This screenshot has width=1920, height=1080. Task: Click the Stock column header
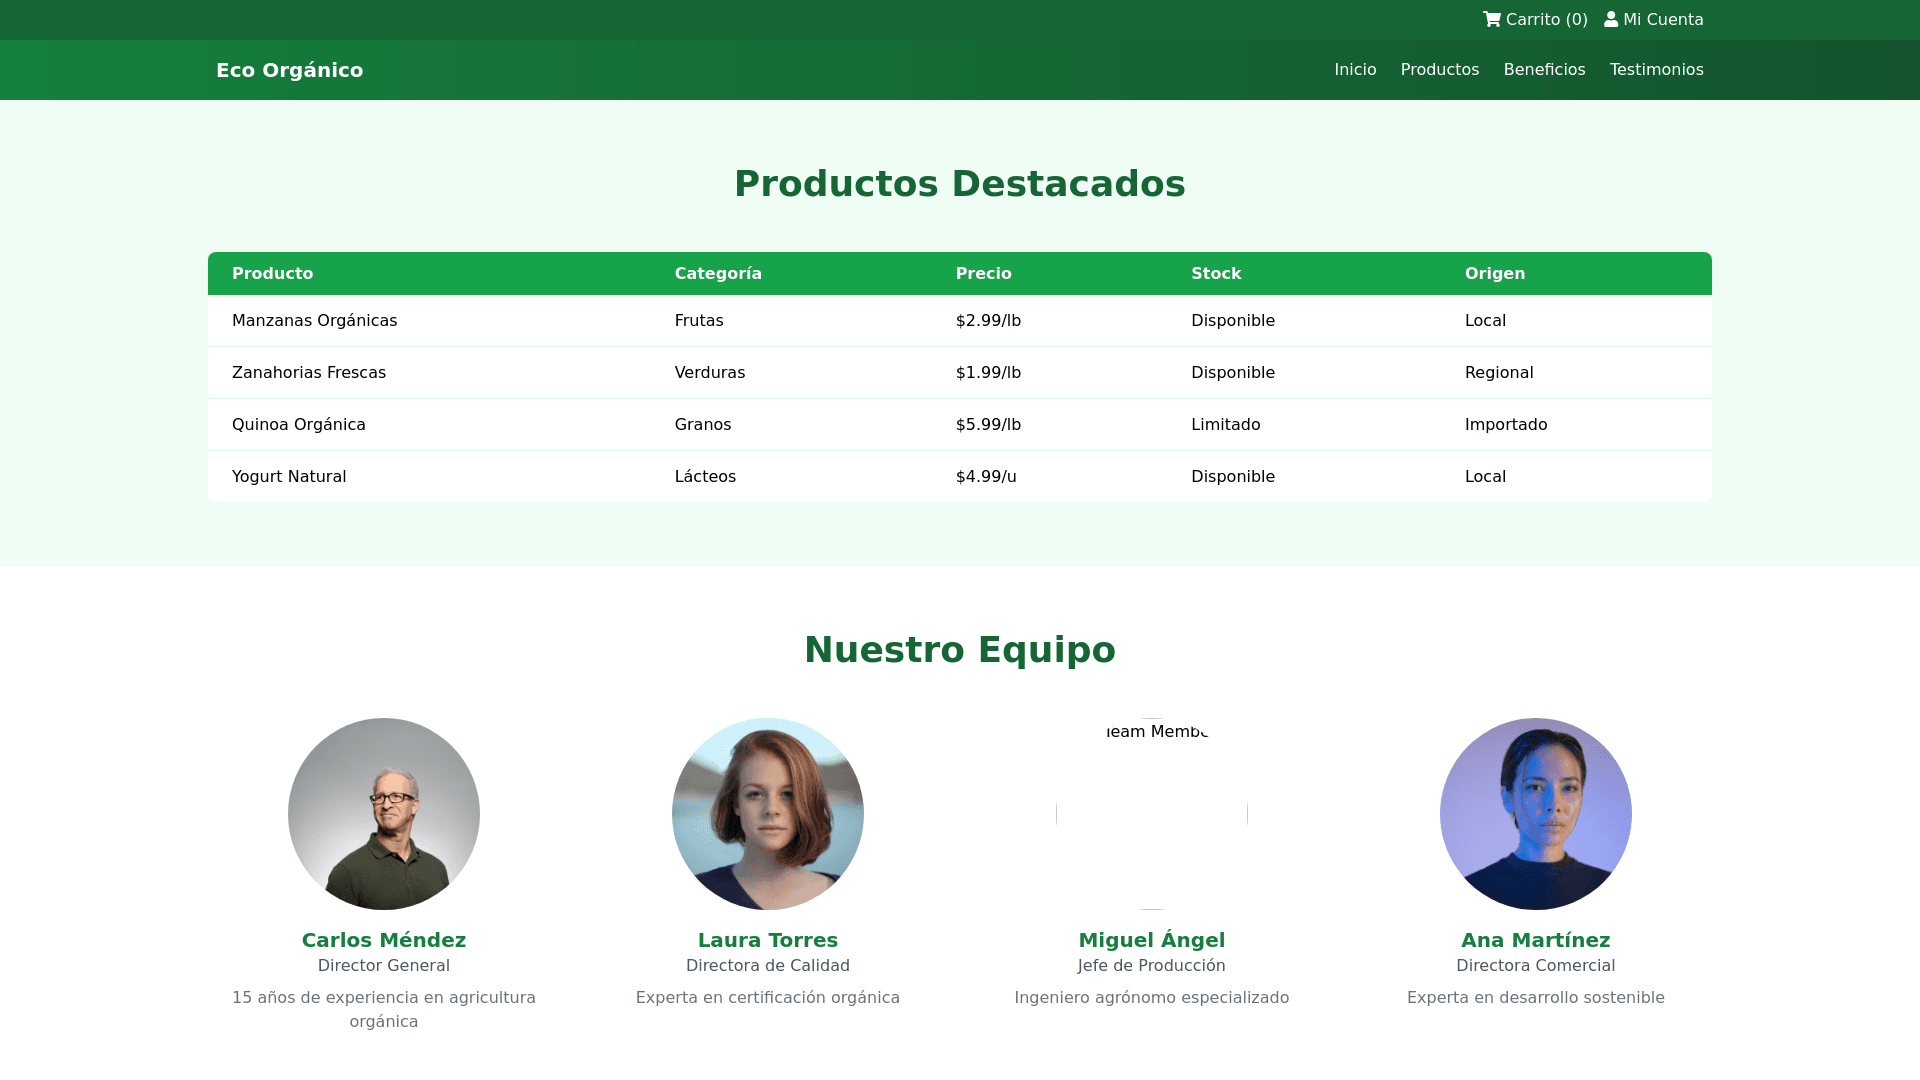tap(1216, 274)
